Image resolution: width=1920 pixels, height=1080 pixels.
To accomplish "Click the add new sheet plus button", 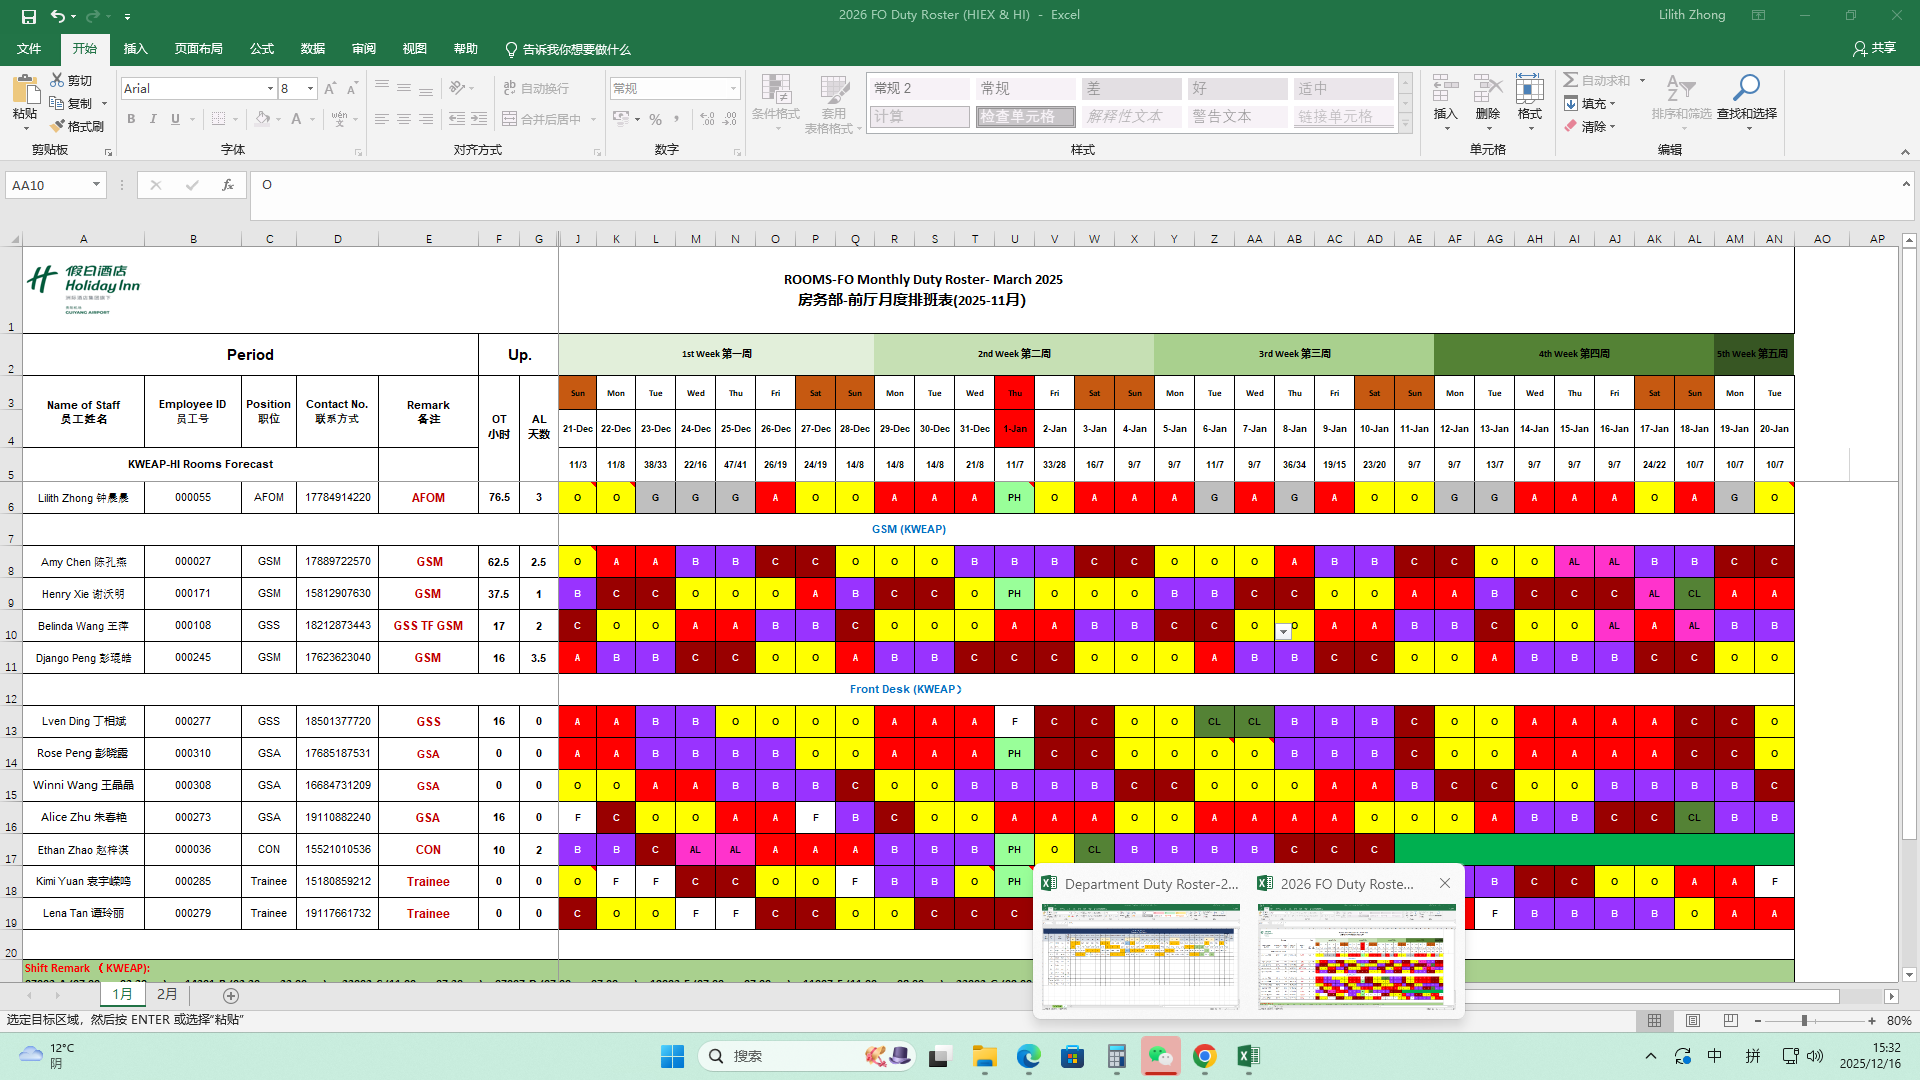I will tap(231, 996).
